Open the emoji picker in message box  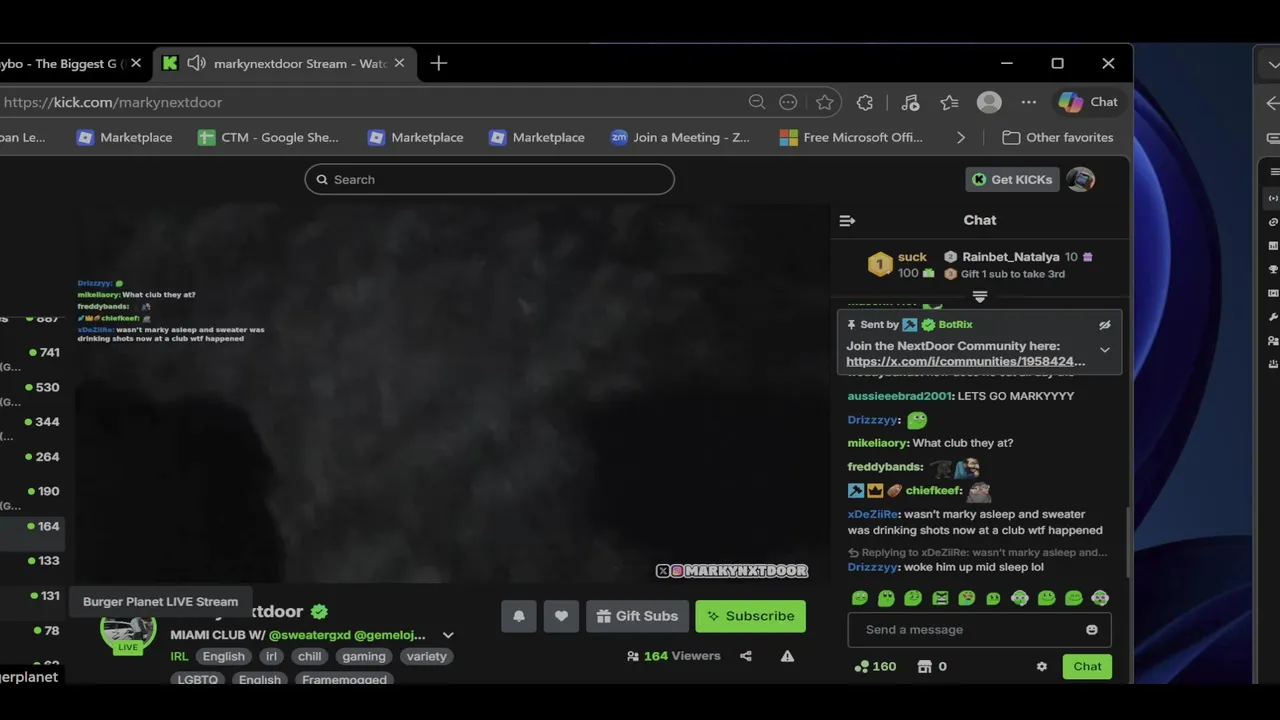1092,630
